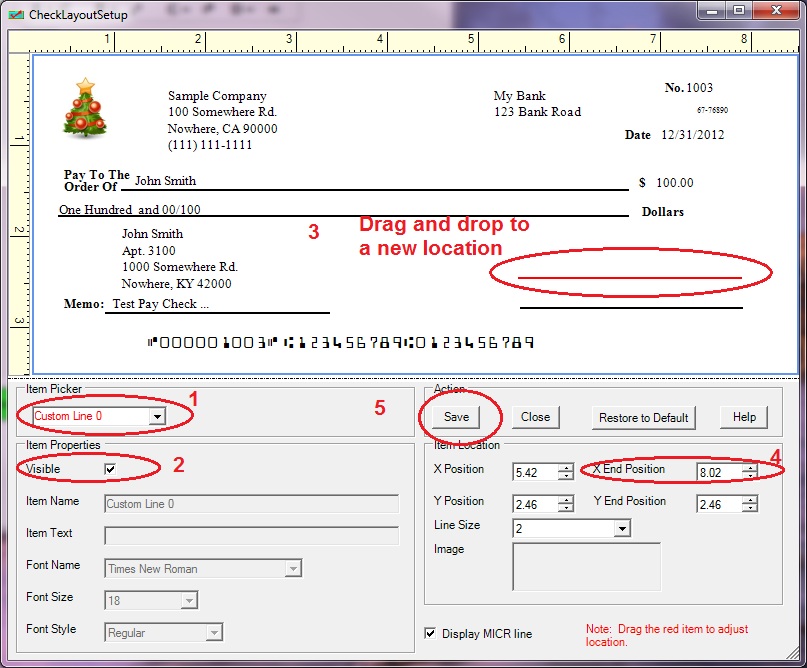Select the red custom line on check
The width and height of the screenshot is (807, 668).
tap(630, 277)
